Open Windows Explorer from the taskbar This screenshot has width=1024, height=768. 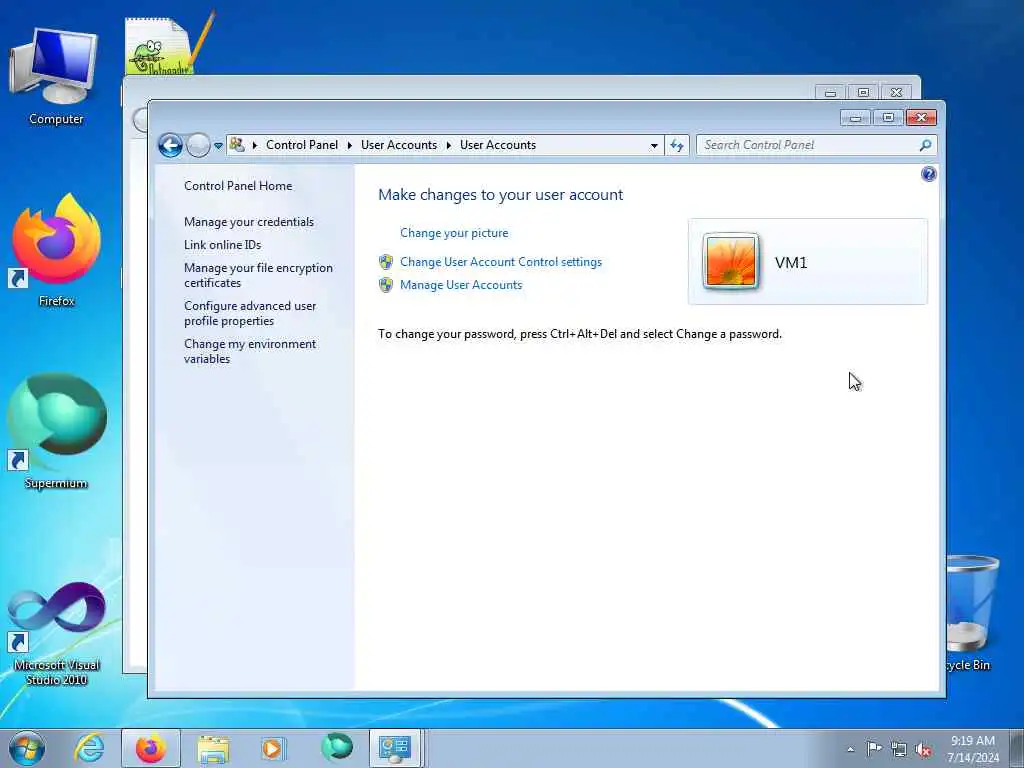213,749
